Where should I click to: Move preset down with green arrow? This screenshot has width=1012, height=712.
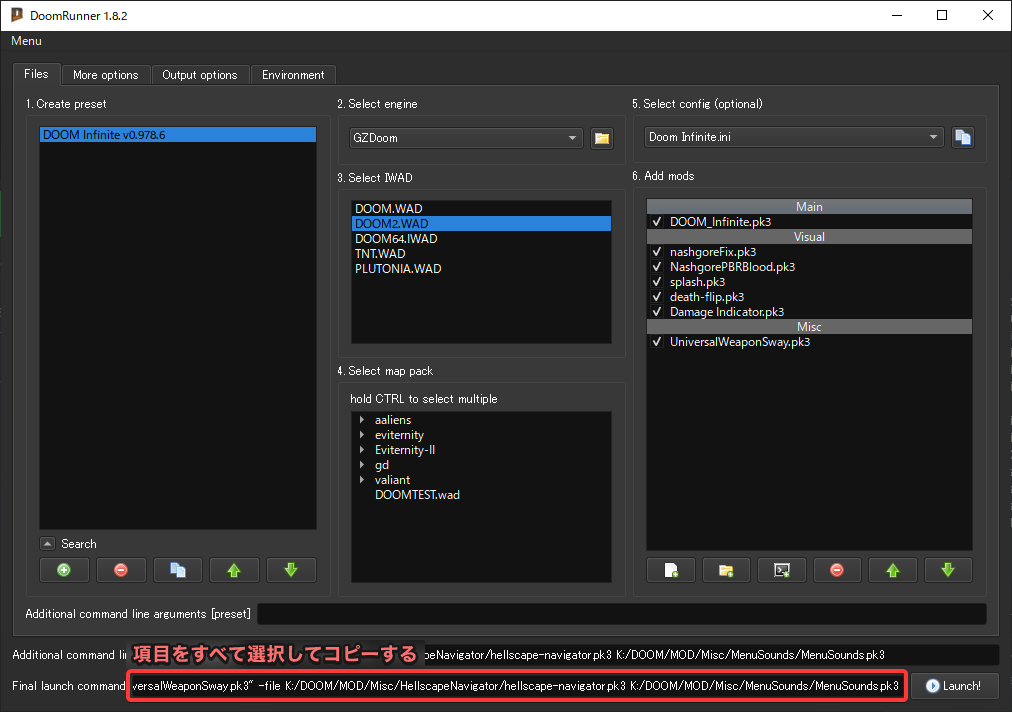(291, 570)
